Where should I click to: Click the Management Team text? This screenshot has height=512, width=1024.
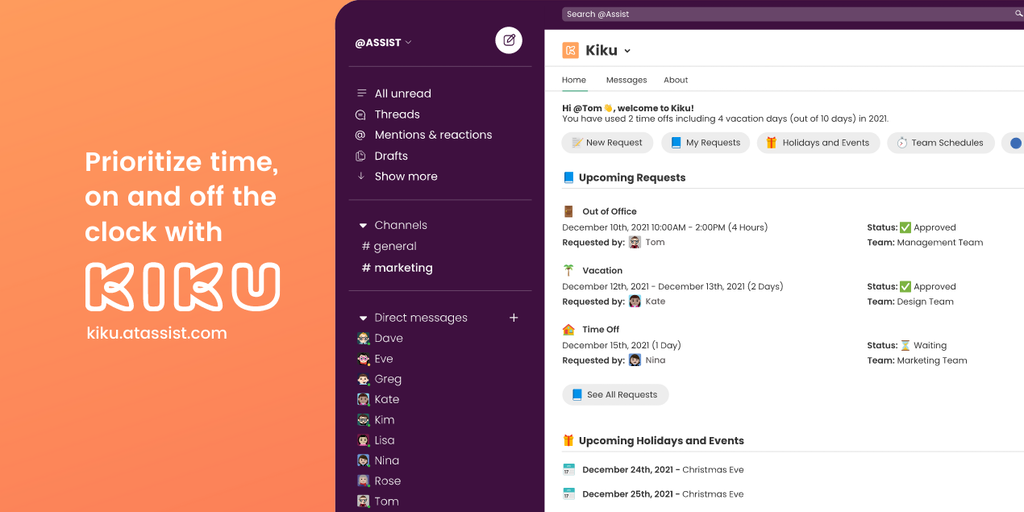point(940,242)
